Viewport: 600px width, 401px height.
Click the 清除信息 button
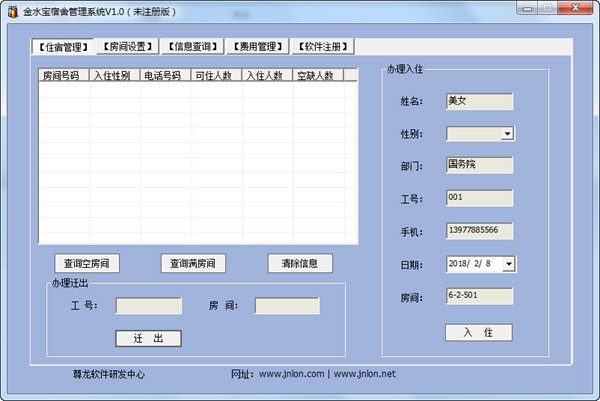tap(300, 263)
